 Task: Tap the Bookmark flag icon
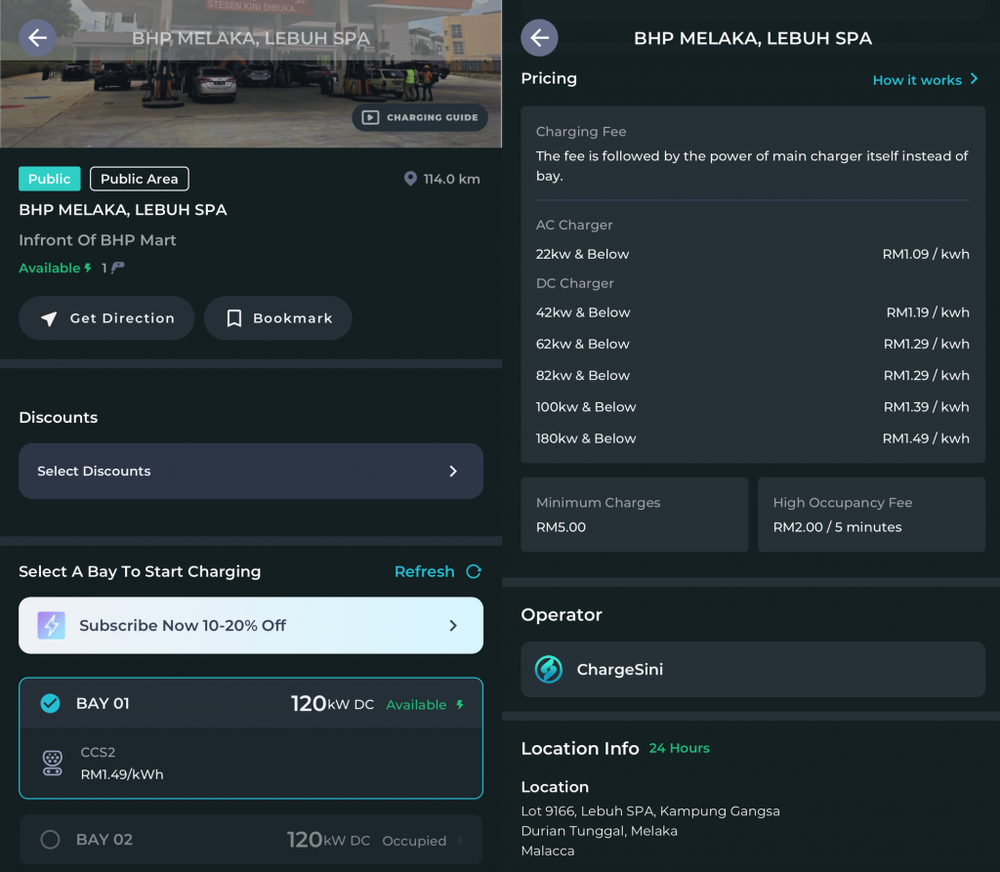point(234,318)
